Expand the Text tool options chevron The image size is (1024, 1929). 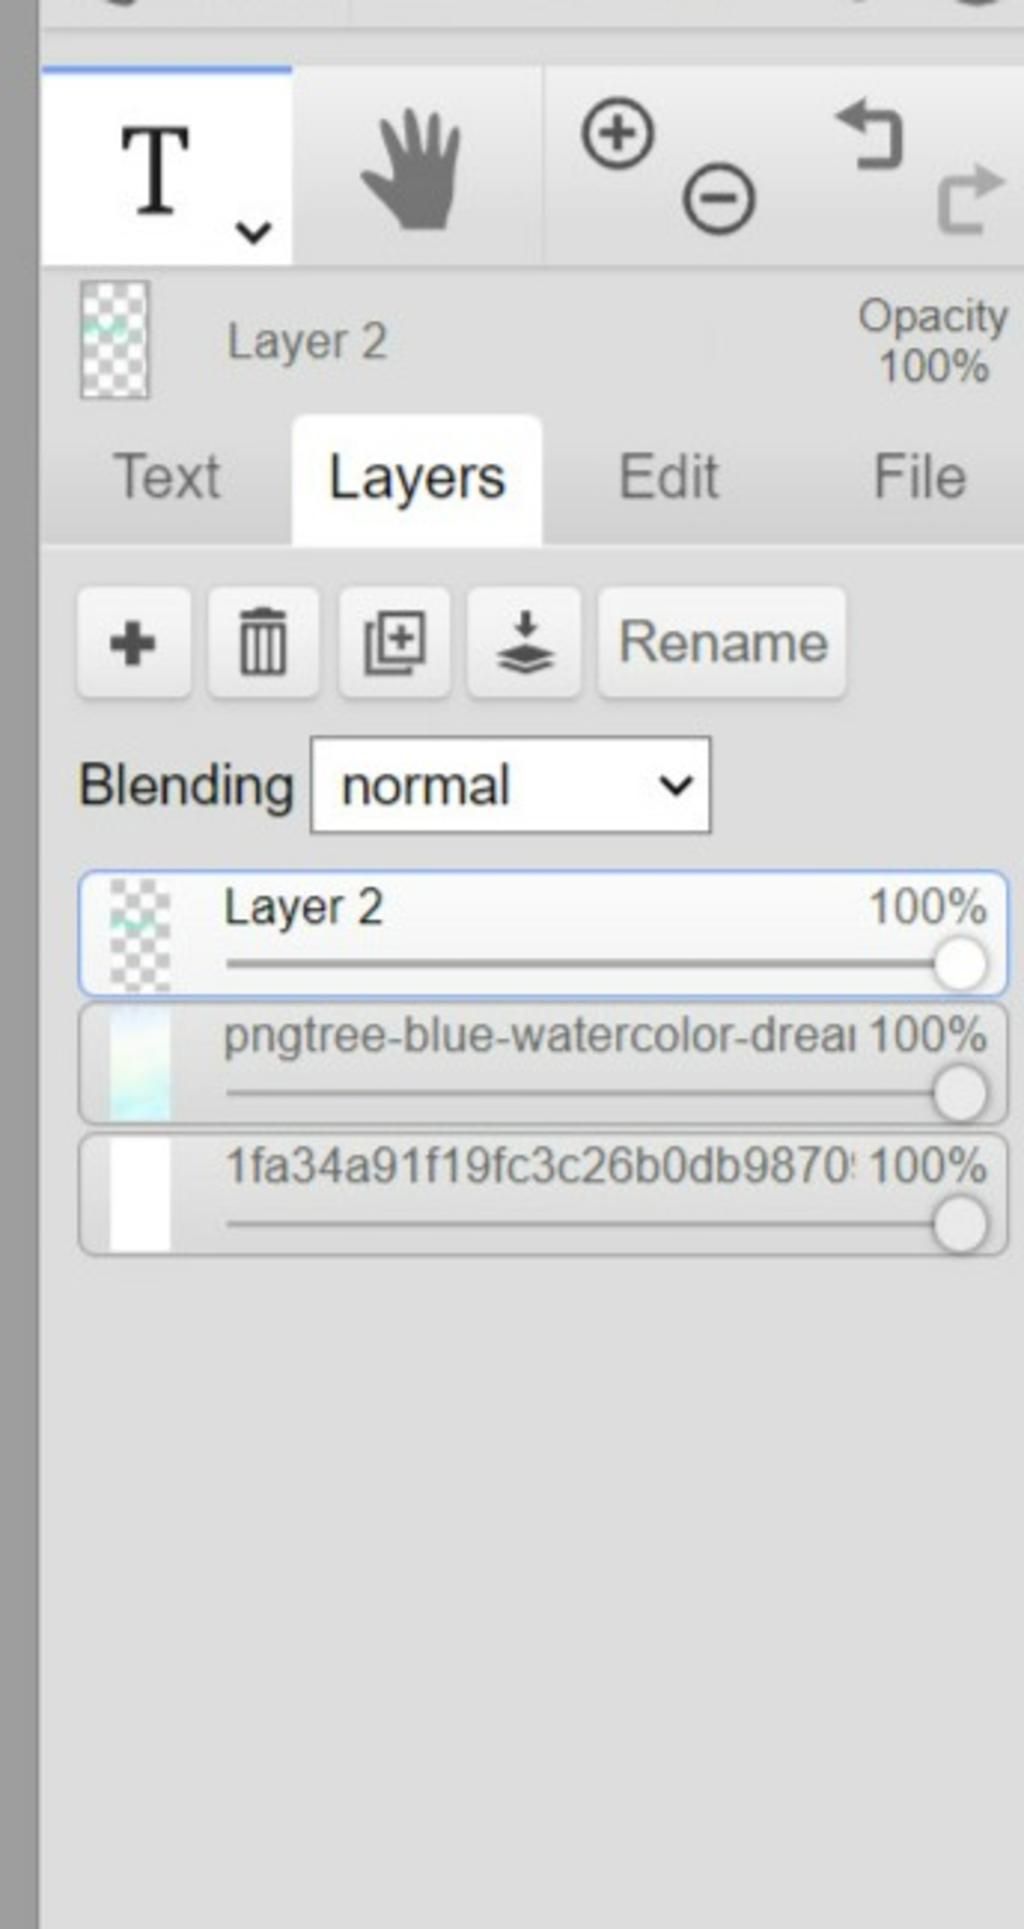(x=254, y=232)
